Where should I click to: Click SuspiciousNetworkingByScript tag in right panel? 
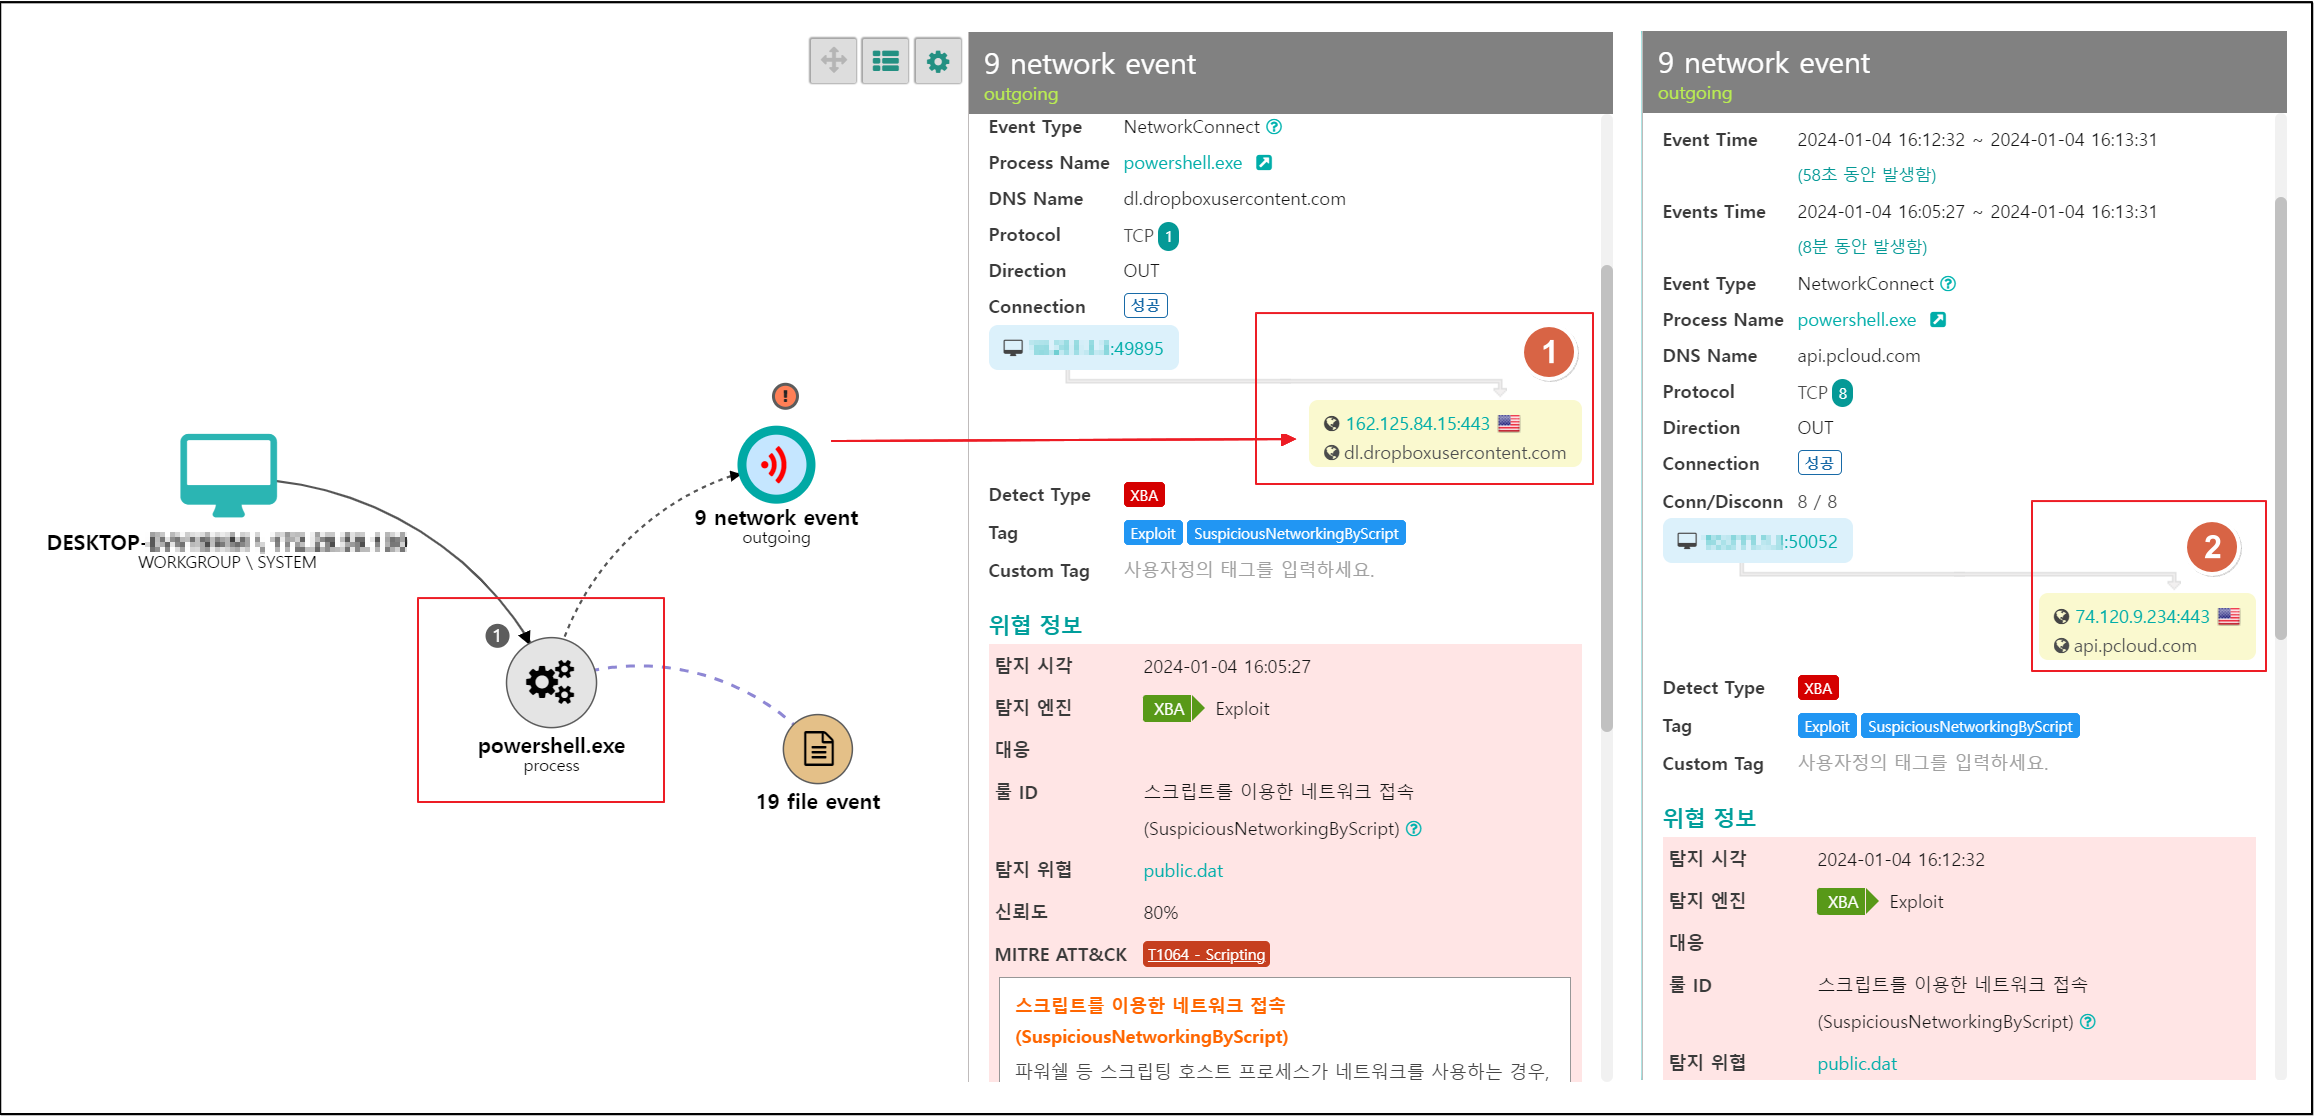click(1970, 726)
